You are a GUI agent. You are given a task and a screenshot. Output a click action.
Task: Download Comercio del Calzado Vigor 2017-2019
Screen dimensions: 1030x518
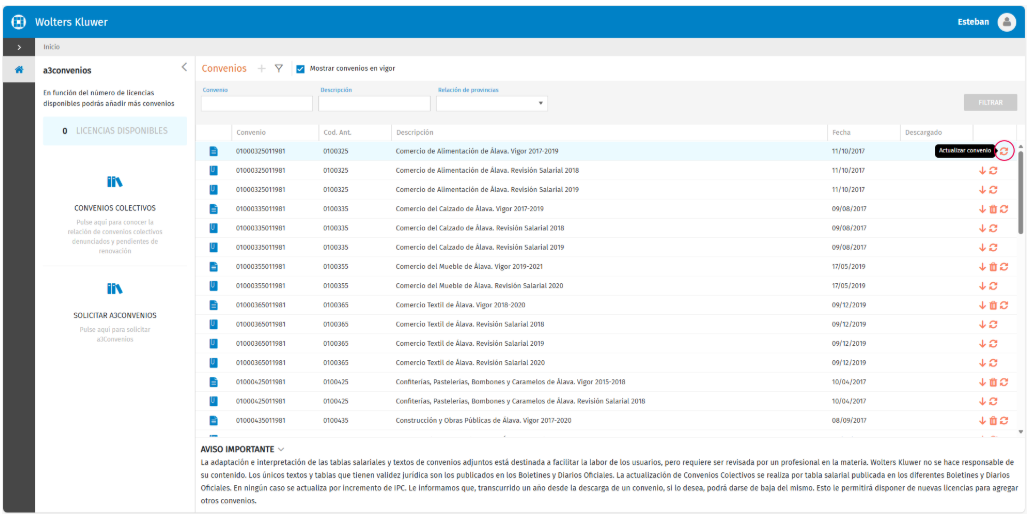click(x=983, y=209)
